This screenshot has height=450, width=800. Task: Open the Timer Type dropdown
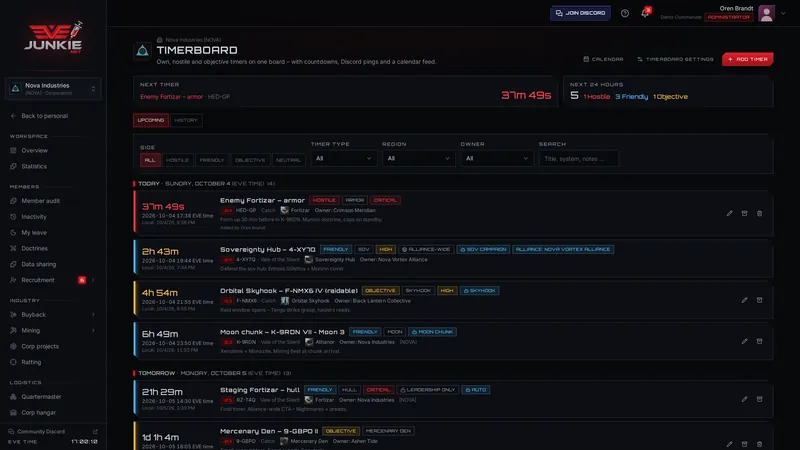[x=343, y=159]
